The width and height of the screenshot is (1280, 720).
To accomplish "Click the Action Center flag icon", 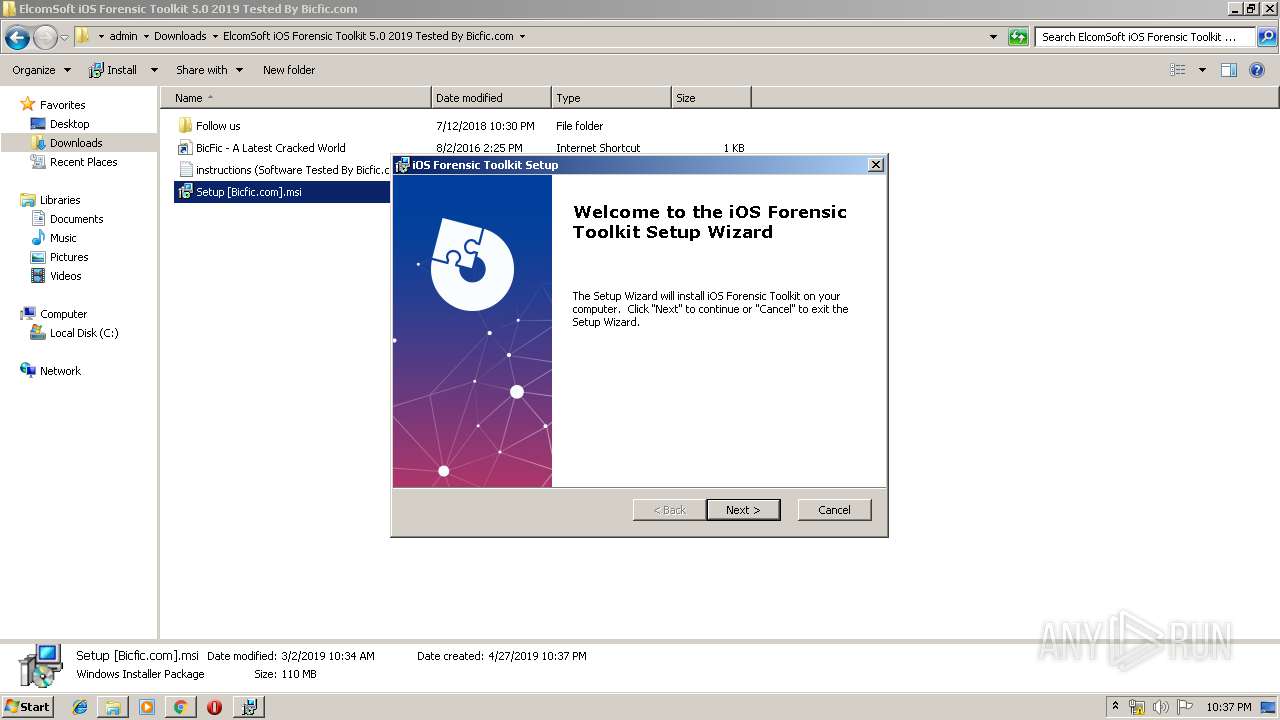I will [x=1184, y=707].
